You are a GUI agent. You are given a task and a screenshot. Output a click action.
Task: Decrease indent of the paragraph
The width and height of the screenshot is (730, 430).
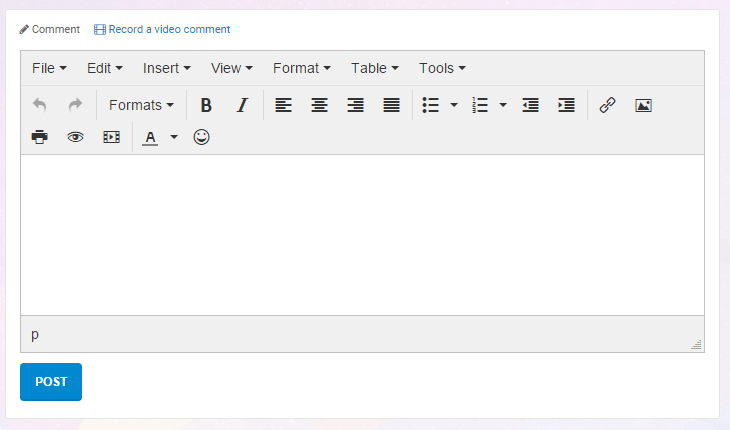[530, 105]
